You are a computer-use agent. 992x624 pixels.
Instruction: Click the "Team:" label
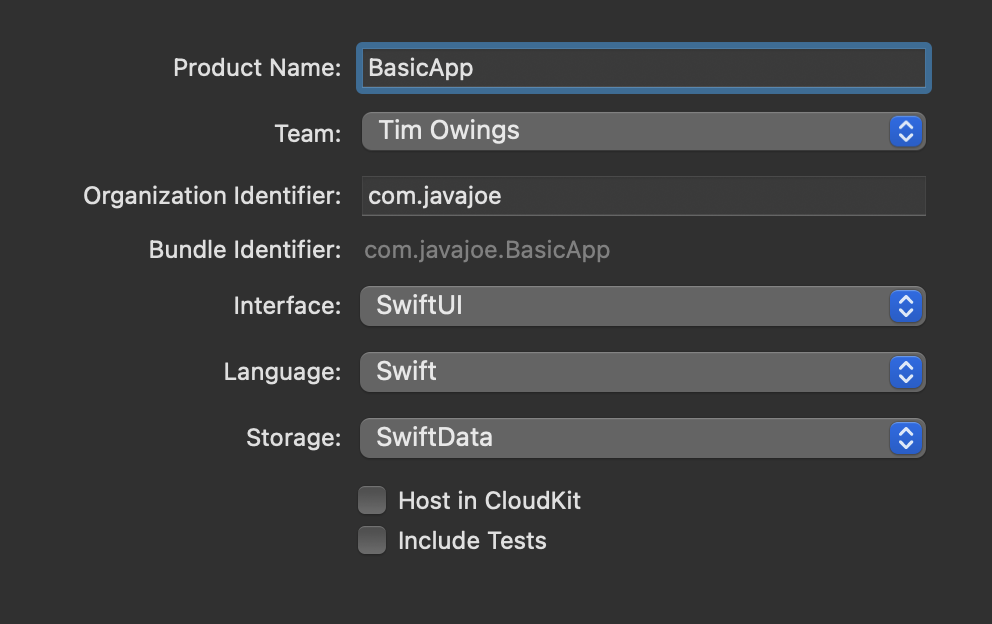click(x=308, y=134)
